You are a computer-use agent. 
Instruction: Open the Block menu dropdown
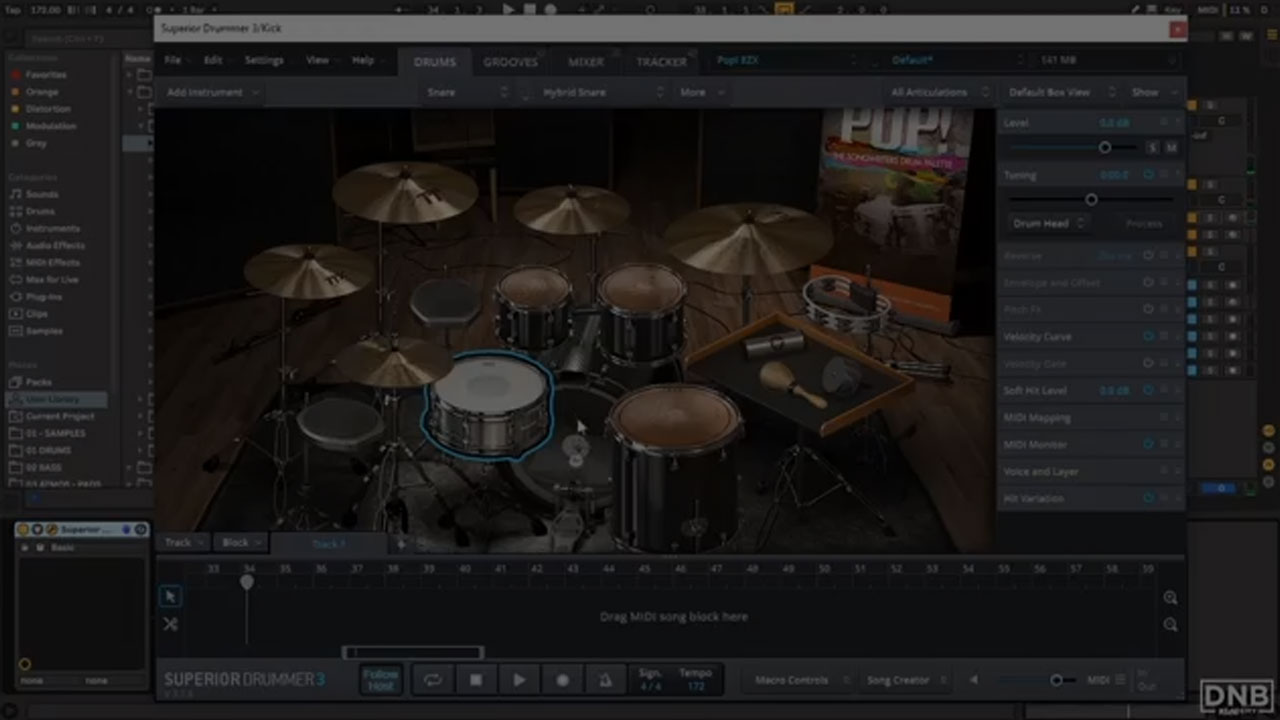coord(242,543)
